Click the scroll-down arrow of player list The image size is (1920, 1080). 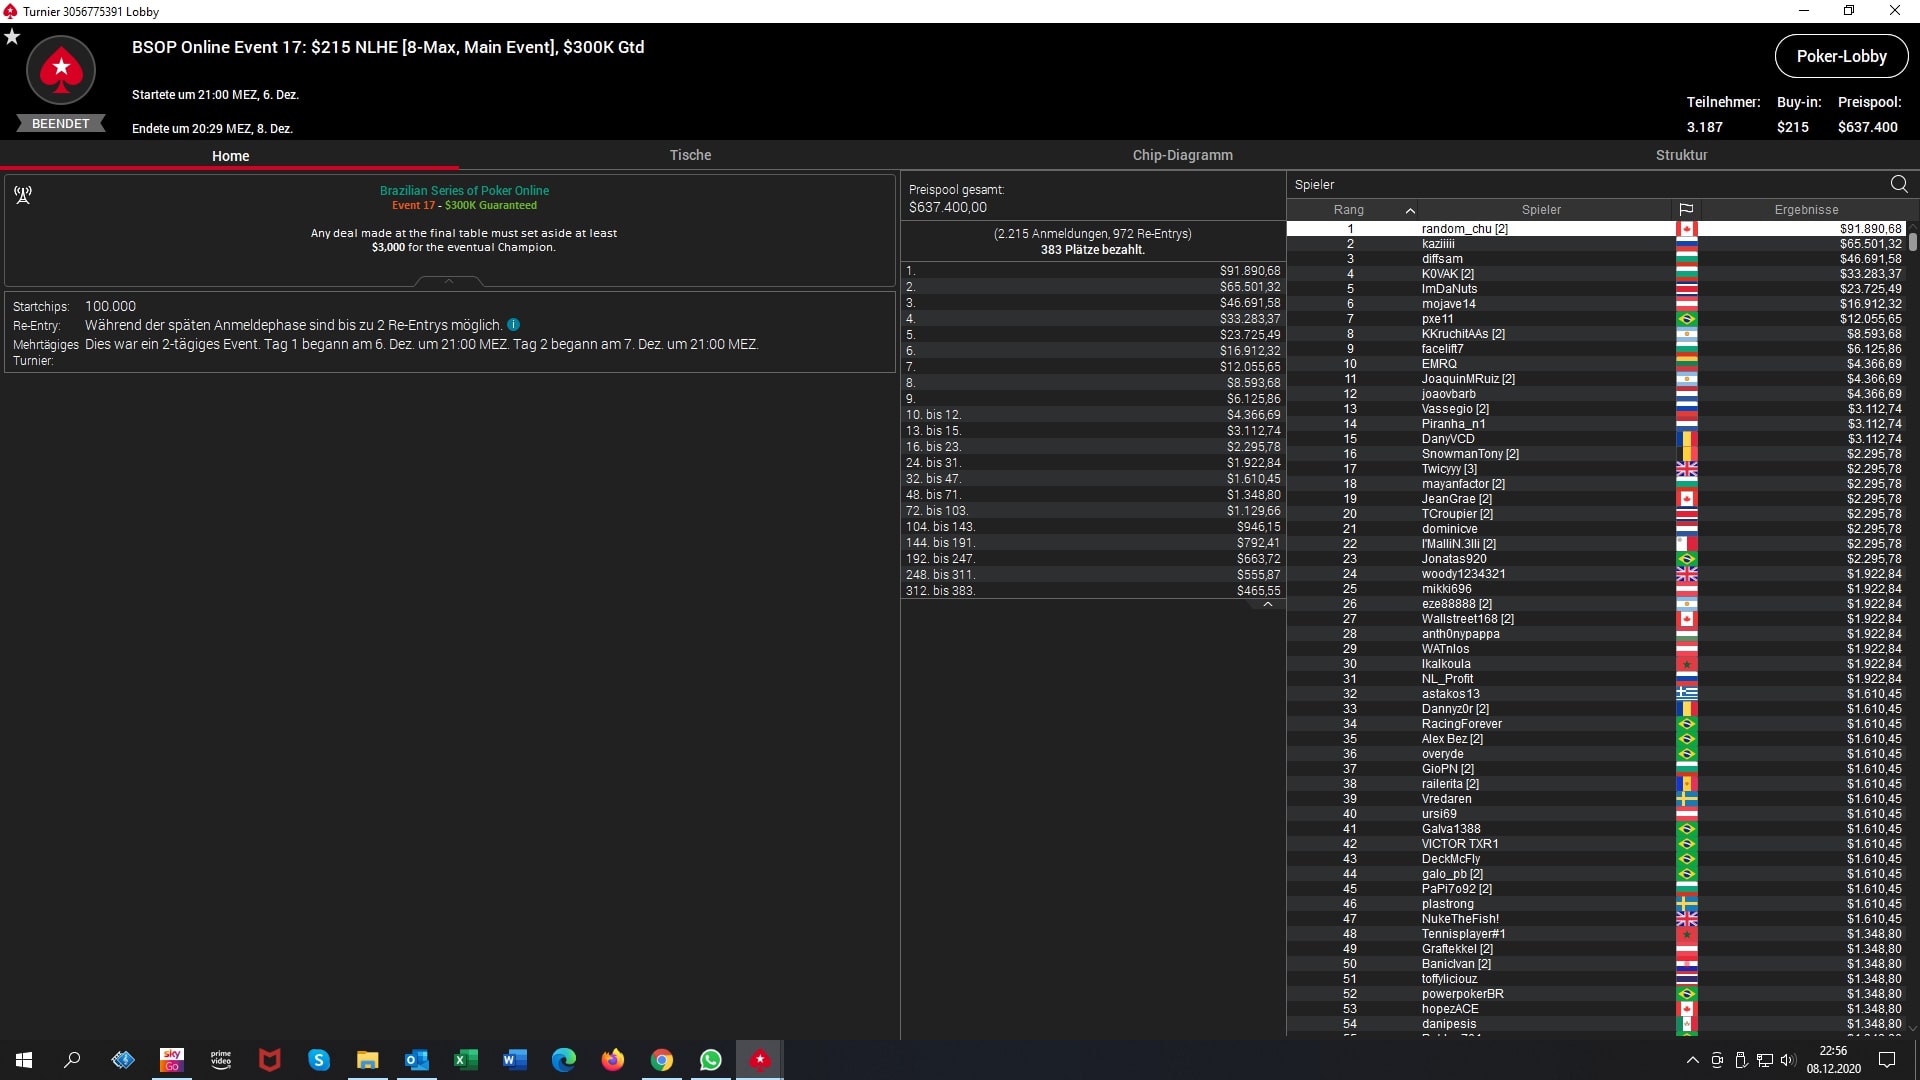[1913, 1028]
